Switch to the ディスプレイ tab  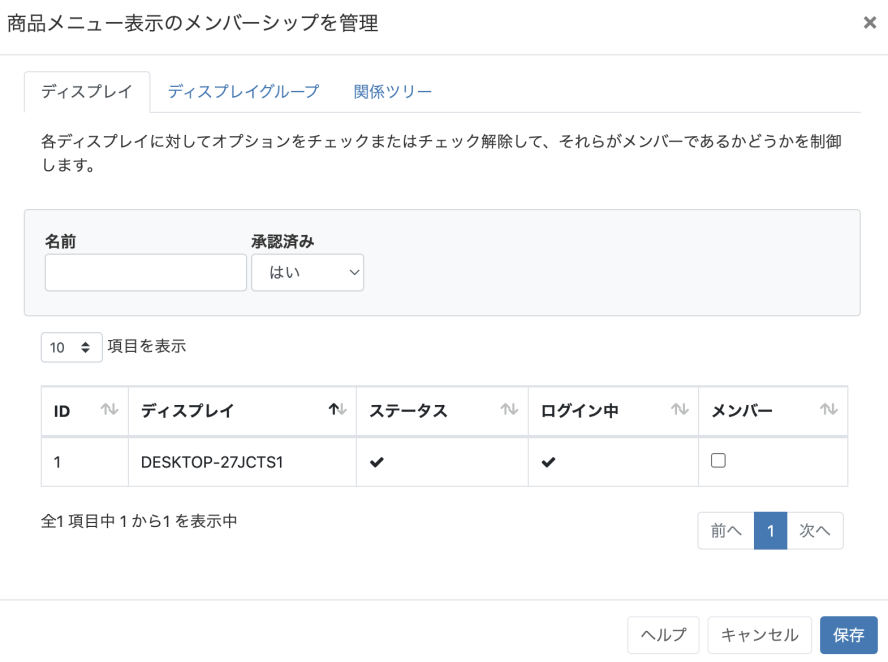point(87,92)
